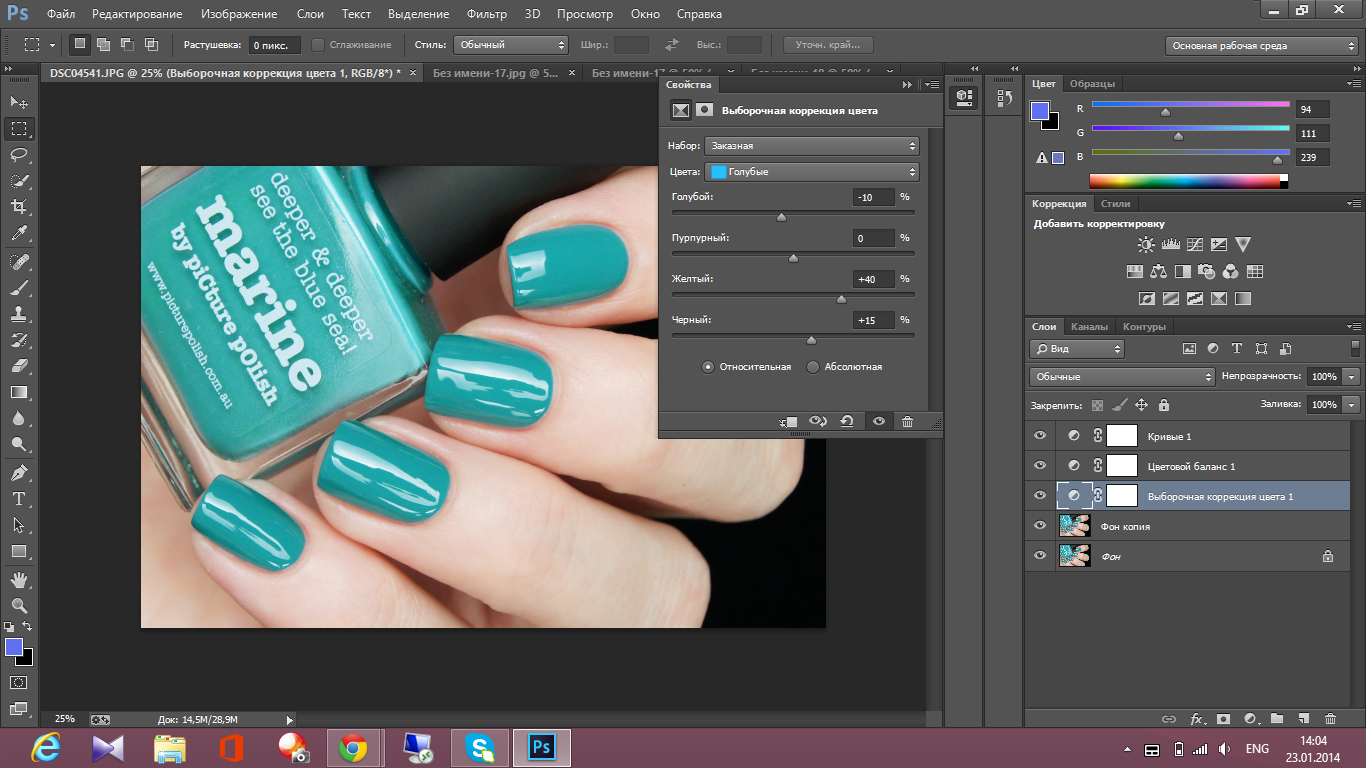This screenshot has width=1366, height=768.
Task: Switch to the Образцы tab
Action: 1092,84
